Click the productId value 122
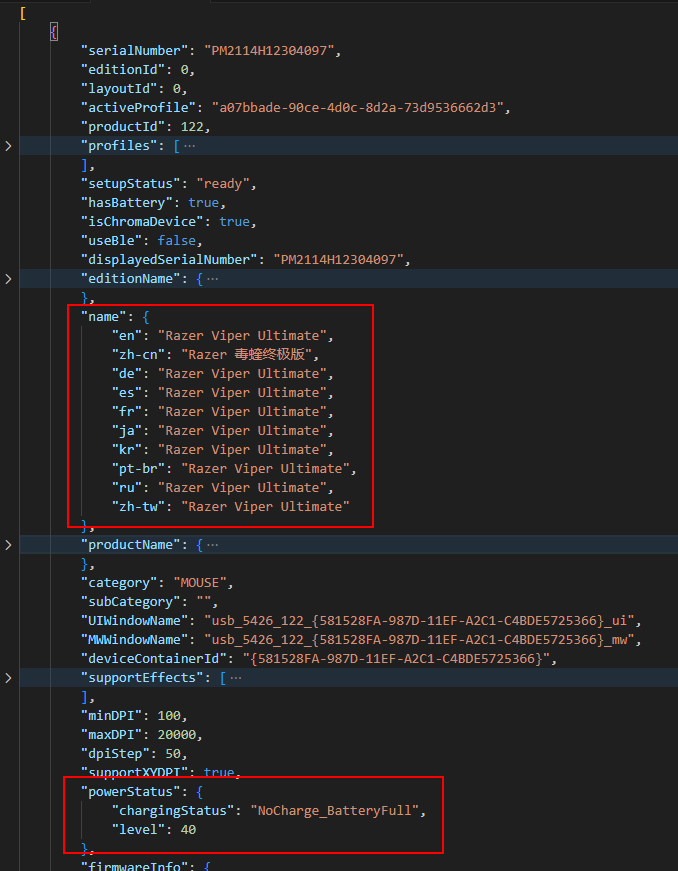Screen dimensions: 678x871 coord(192,127)
